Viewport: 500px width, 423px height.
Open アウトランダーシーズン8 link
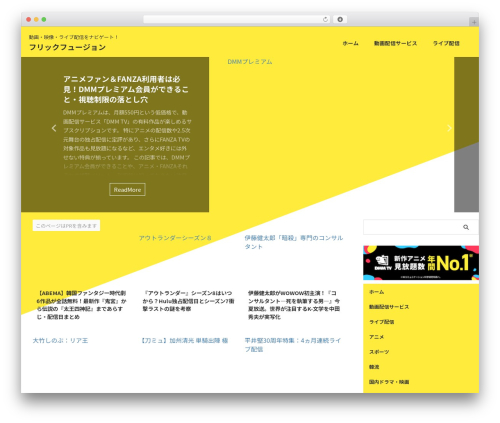[x=175, y=238]
